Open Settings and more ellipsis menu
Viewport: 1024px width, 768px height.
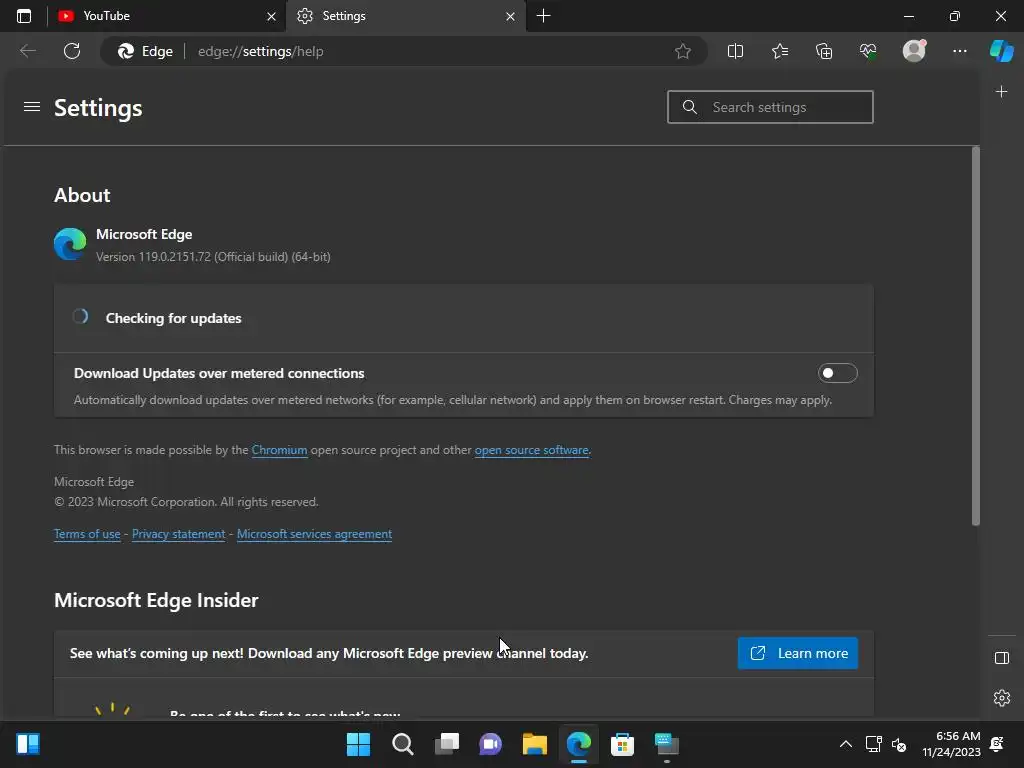(x=959, y=51)
